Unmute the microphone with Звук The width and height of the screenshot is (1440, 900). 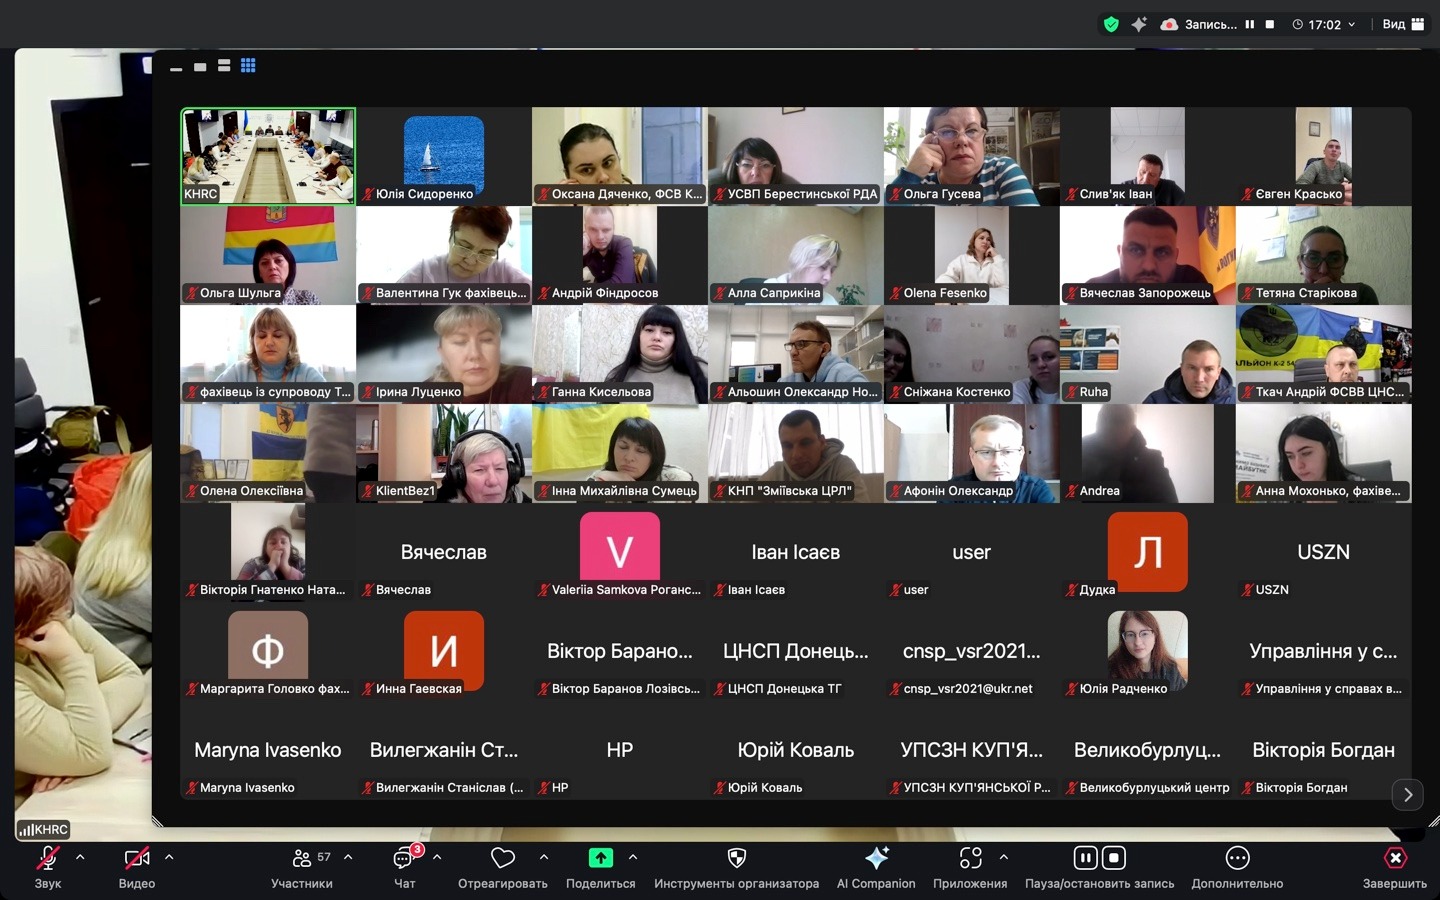47,858
